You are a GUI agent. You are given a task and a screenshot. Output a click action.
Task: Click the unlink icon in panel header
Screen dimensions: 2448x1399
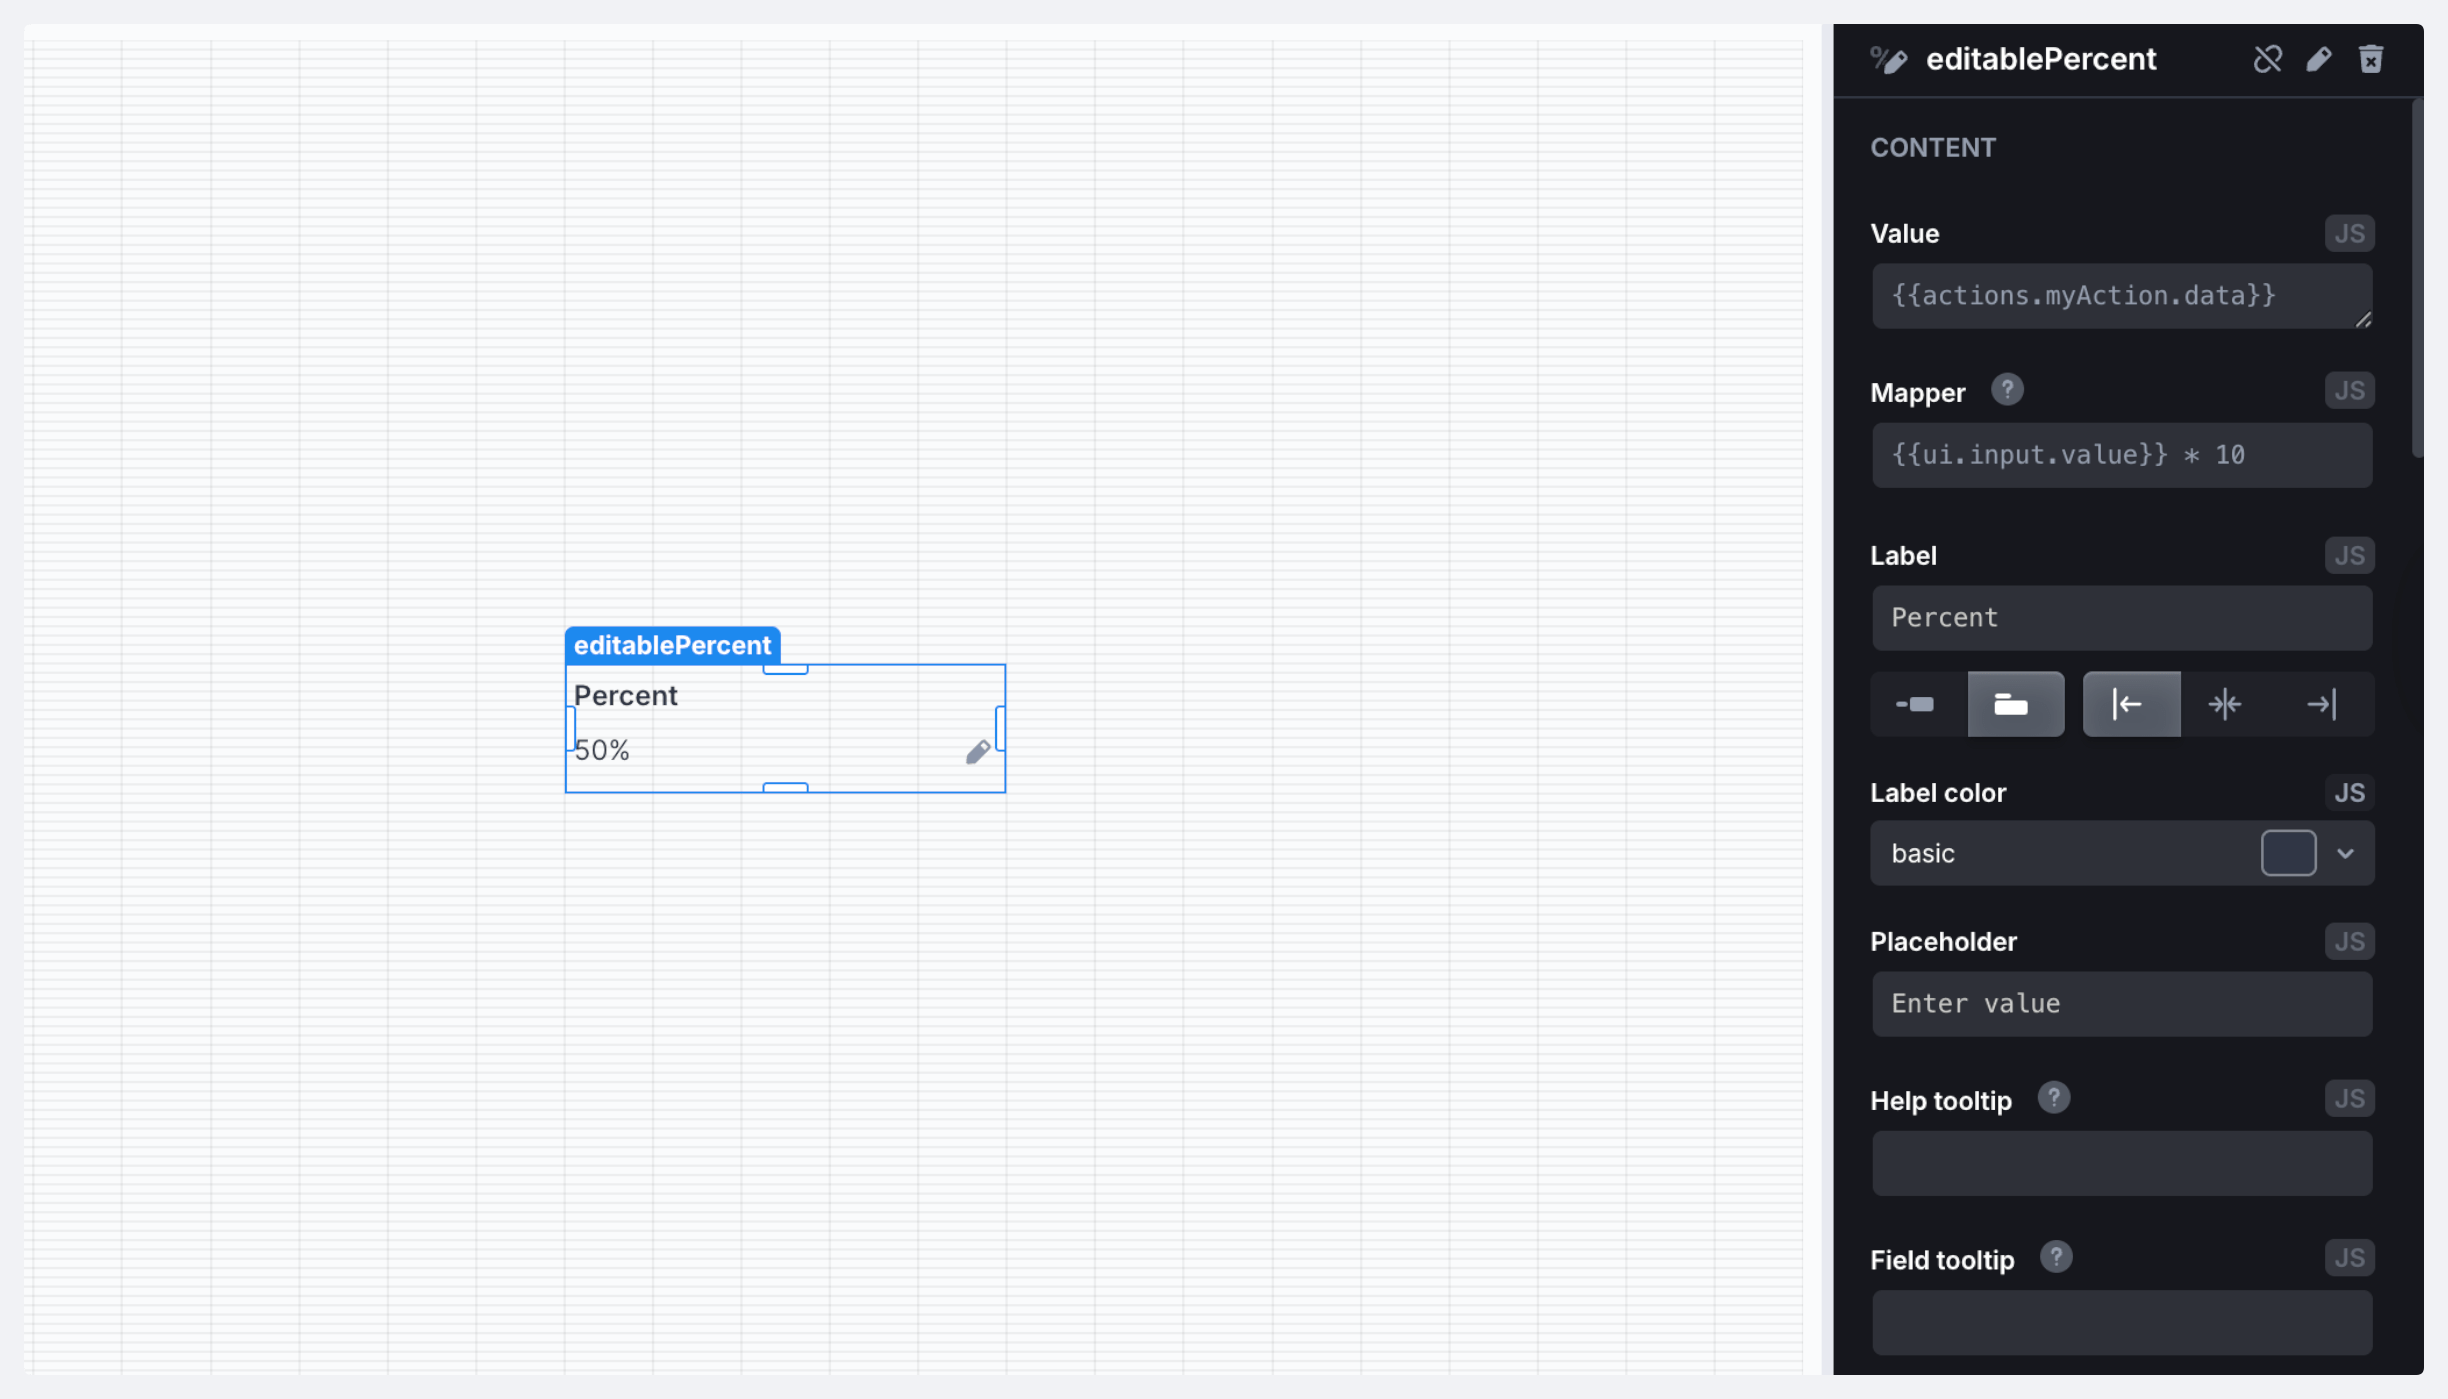(2267, 59)
